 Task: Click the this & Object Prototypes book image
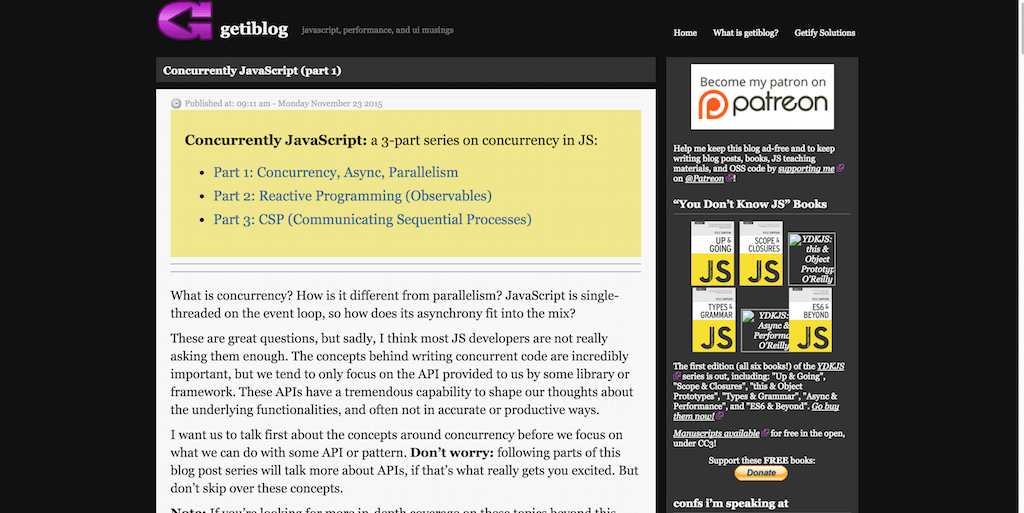click(x=811, y=258)
